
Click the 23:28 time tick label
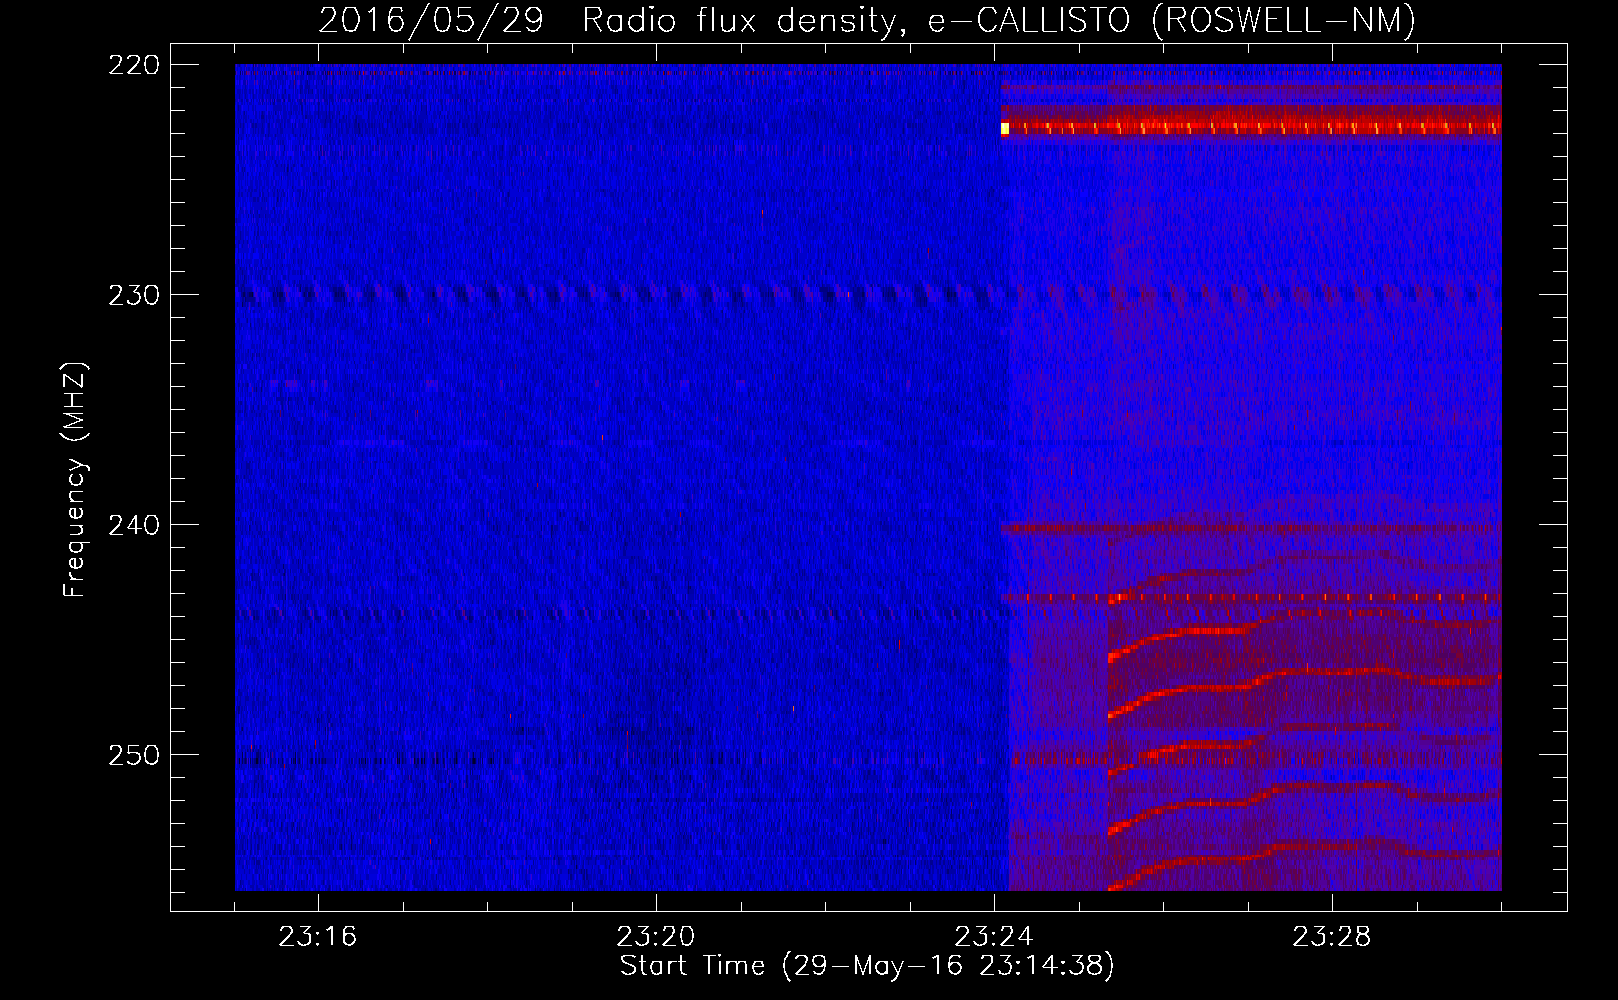1332,937
